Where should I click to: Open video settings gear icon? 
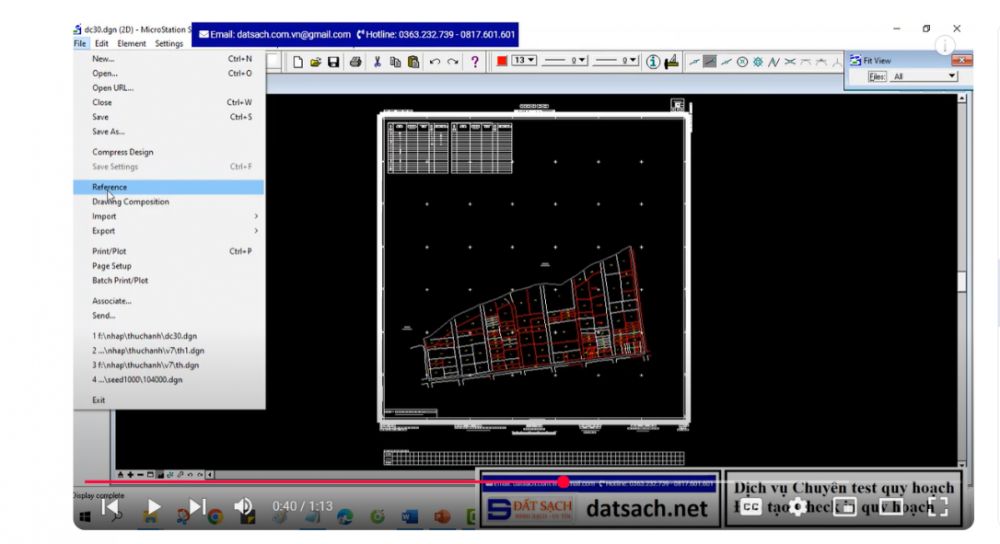click(x=797, y=507)
